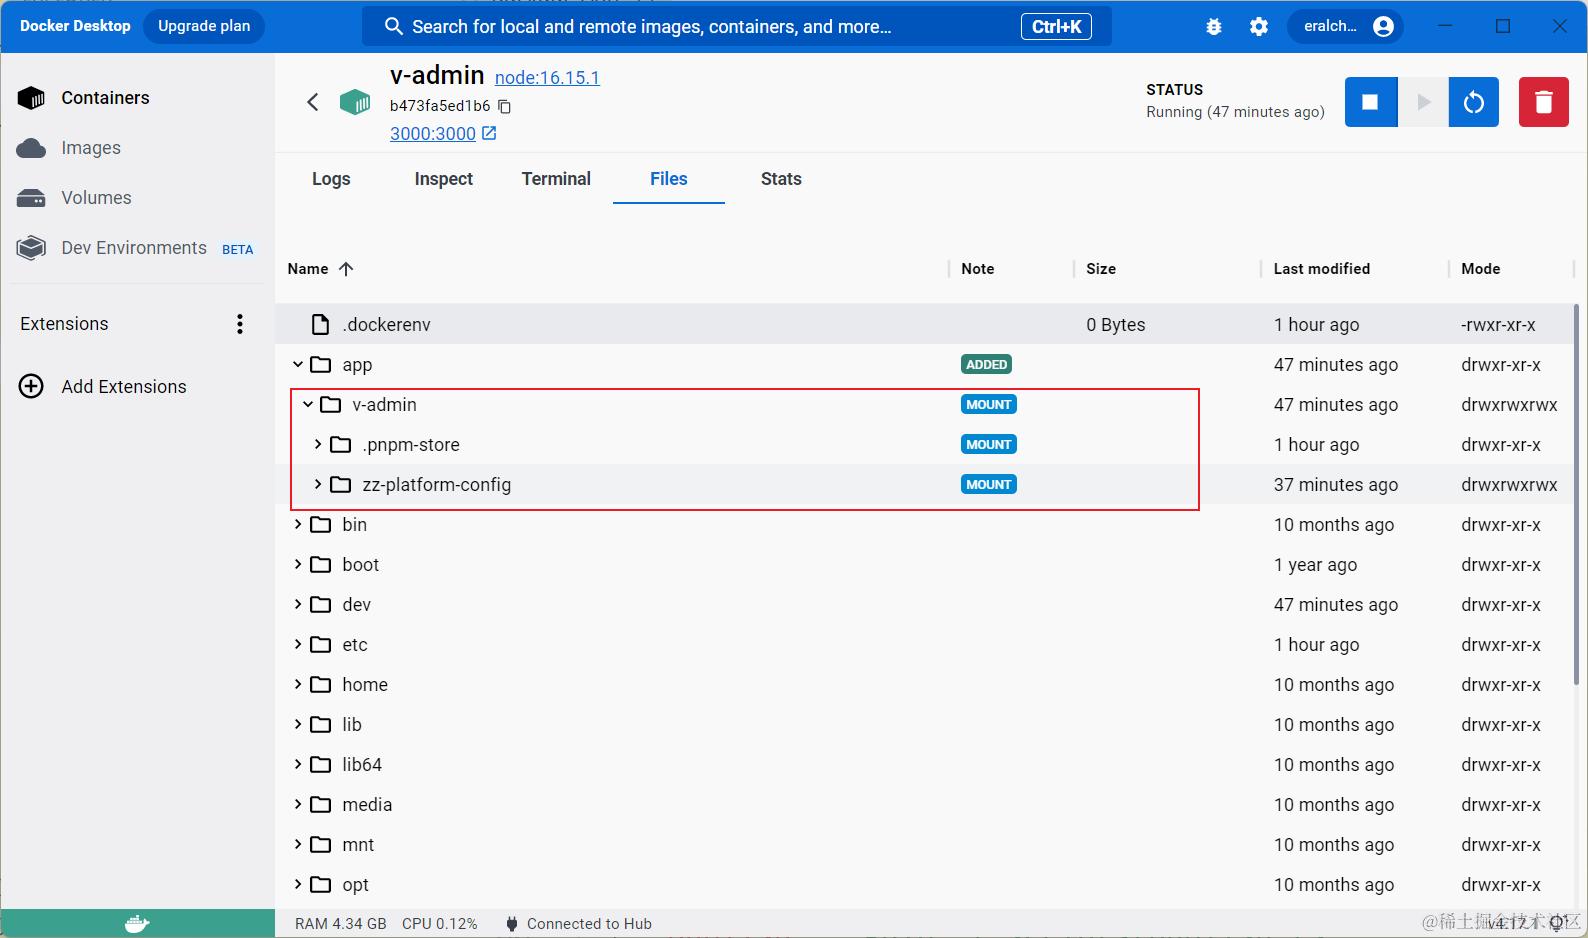Stop the v-admin container
The width and height of the screenshot is (1588, 938).
point(1371,102)
